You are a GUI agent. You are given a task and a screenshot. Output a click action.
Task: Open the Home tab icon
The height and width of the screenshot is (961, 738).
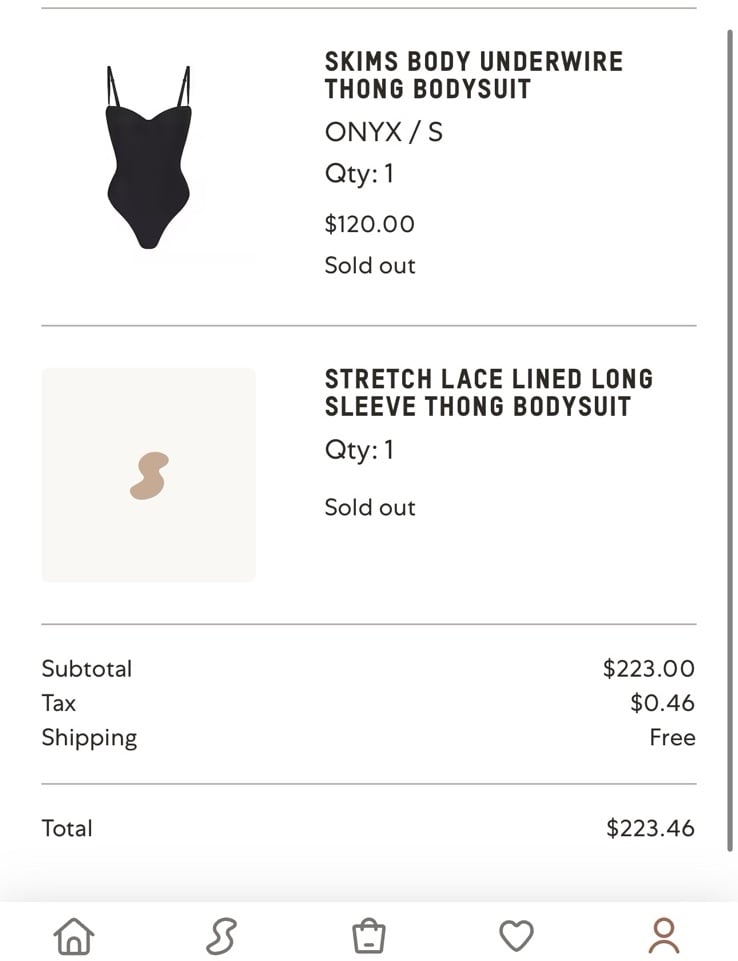(x=74, y=936)
